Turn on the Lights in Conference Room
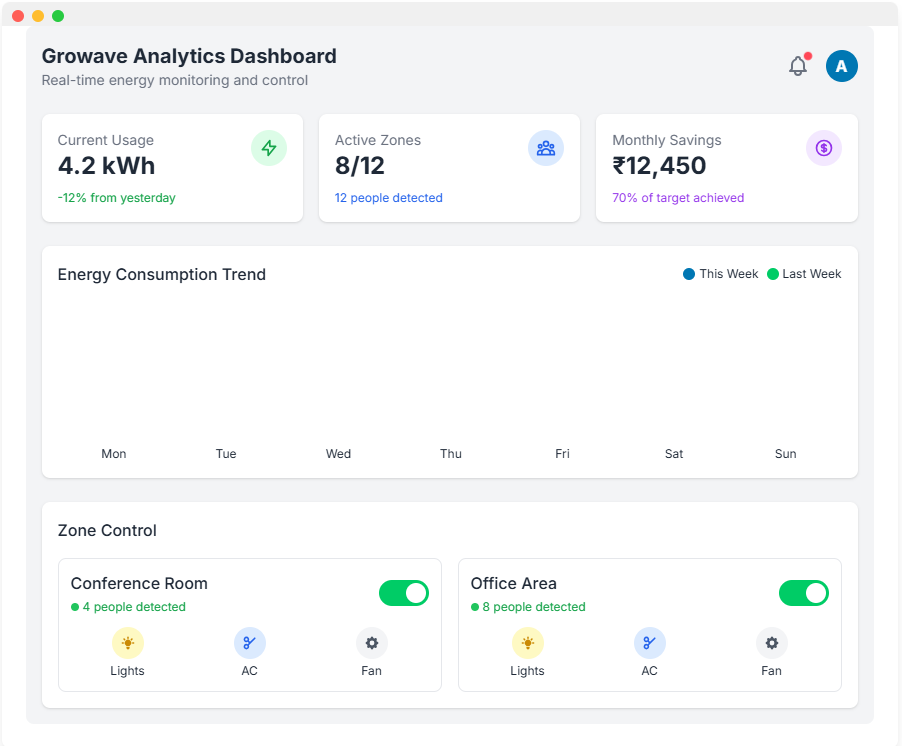The image size is (902, 746). [127, 643]
